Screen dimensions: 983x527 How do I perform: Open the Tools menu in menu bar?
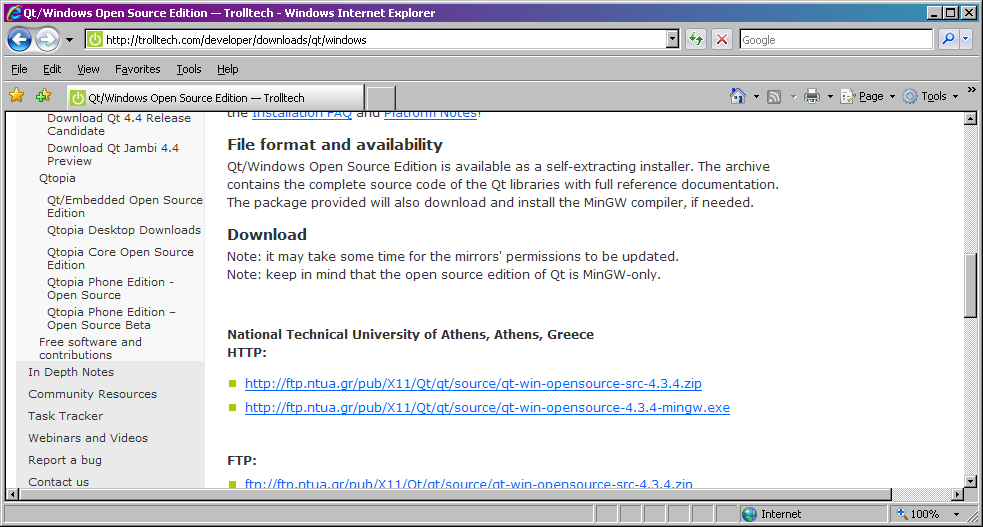pos(189,69)
